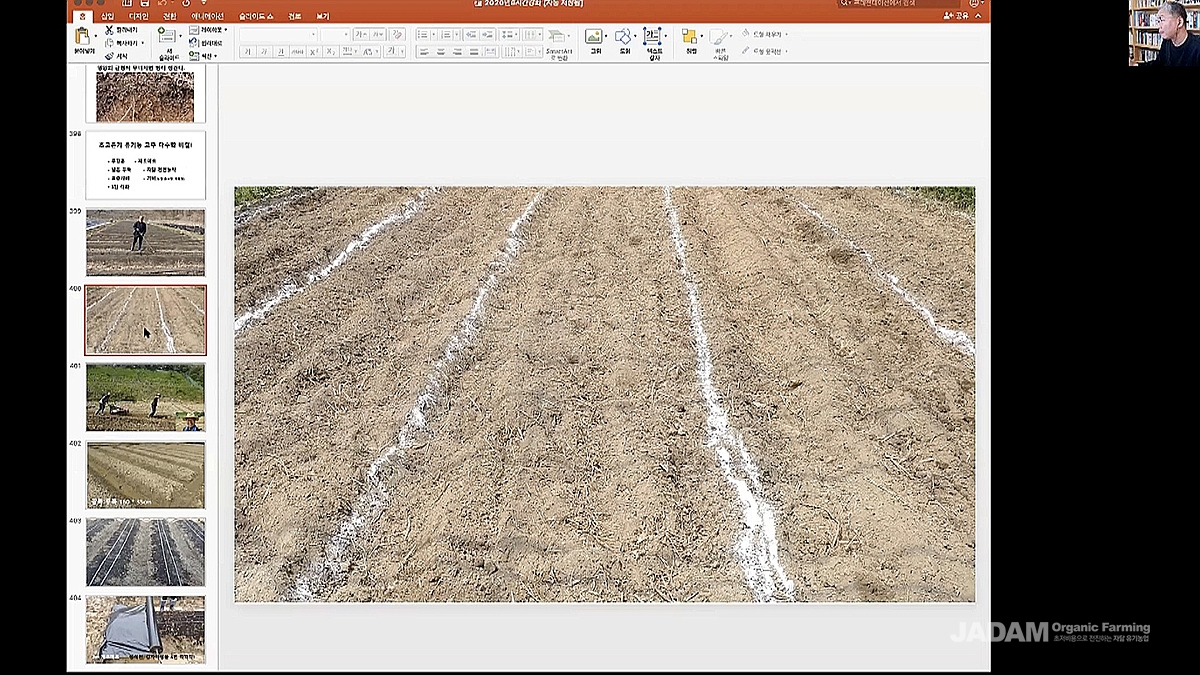The height and width of the screenshot is (675, 1200).
Task: Expand the 복사하기 copy dropdown arrow
Action: [x=143, y=42]
